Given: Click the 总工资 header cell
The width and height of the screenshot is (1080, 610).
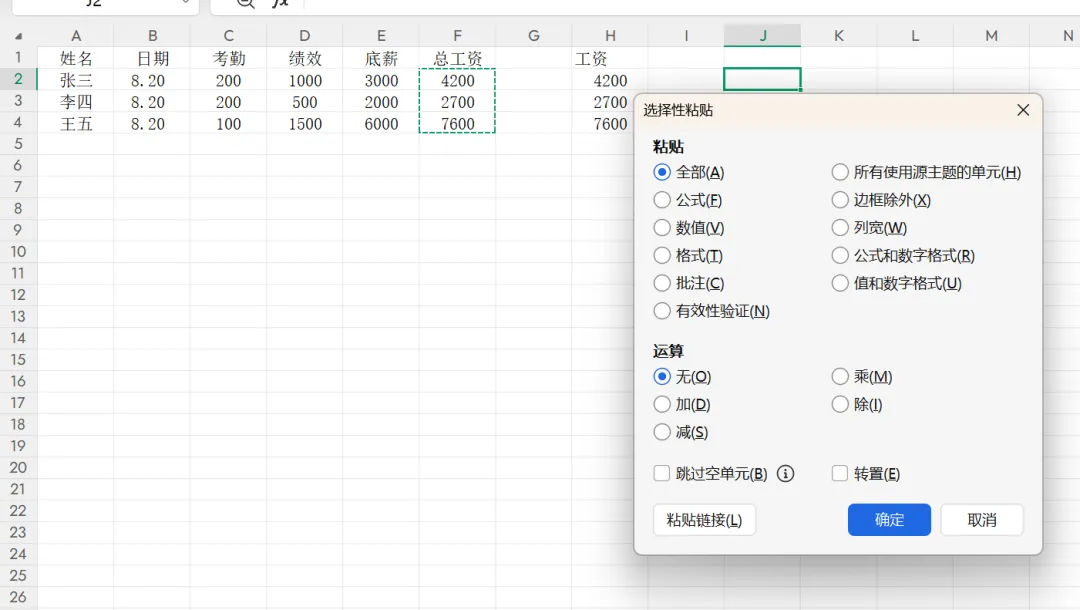Looking at the screenshot, I should point(457,59).
